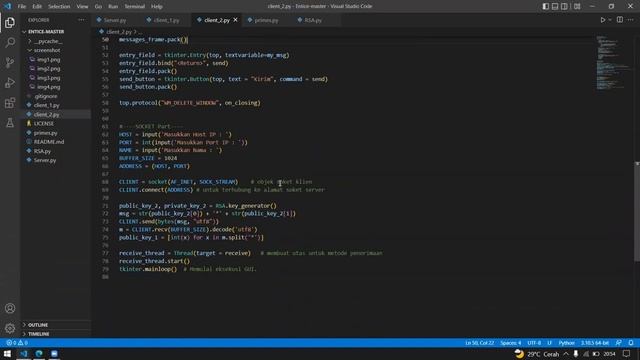Open the run options dropdown arrow
Image resolution: width=640 pixels, height=360 pixels.
tap(610, 20)
